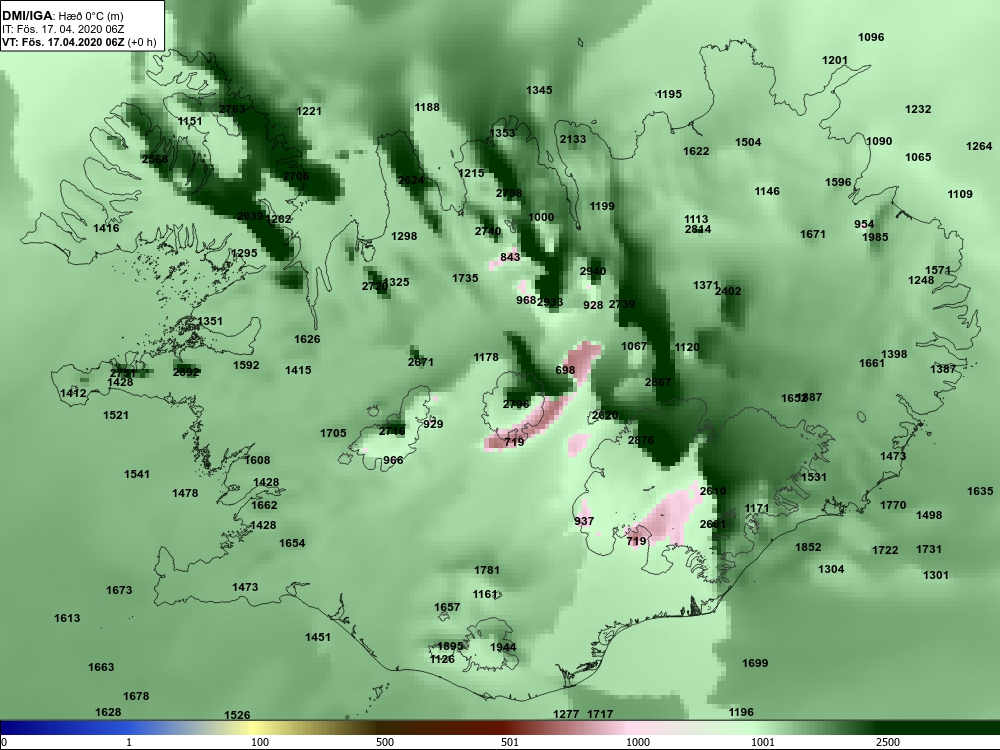Viewport: 1000px width, 750px height.
Task: Select map value 1622
Action: 696,151
